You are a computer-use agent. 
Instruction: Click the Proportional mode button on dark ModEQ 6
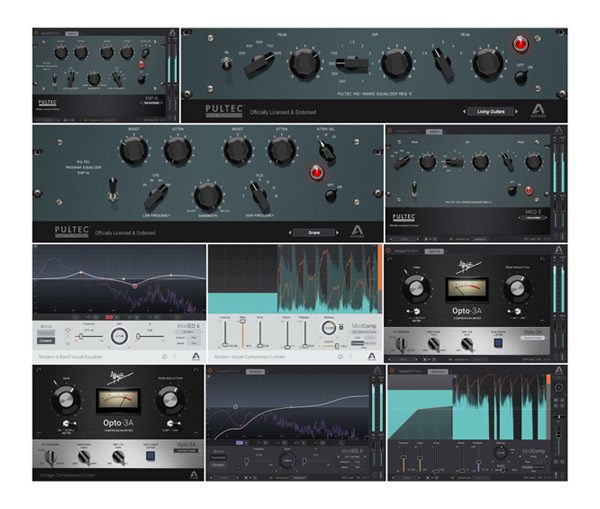click(218, 458)
